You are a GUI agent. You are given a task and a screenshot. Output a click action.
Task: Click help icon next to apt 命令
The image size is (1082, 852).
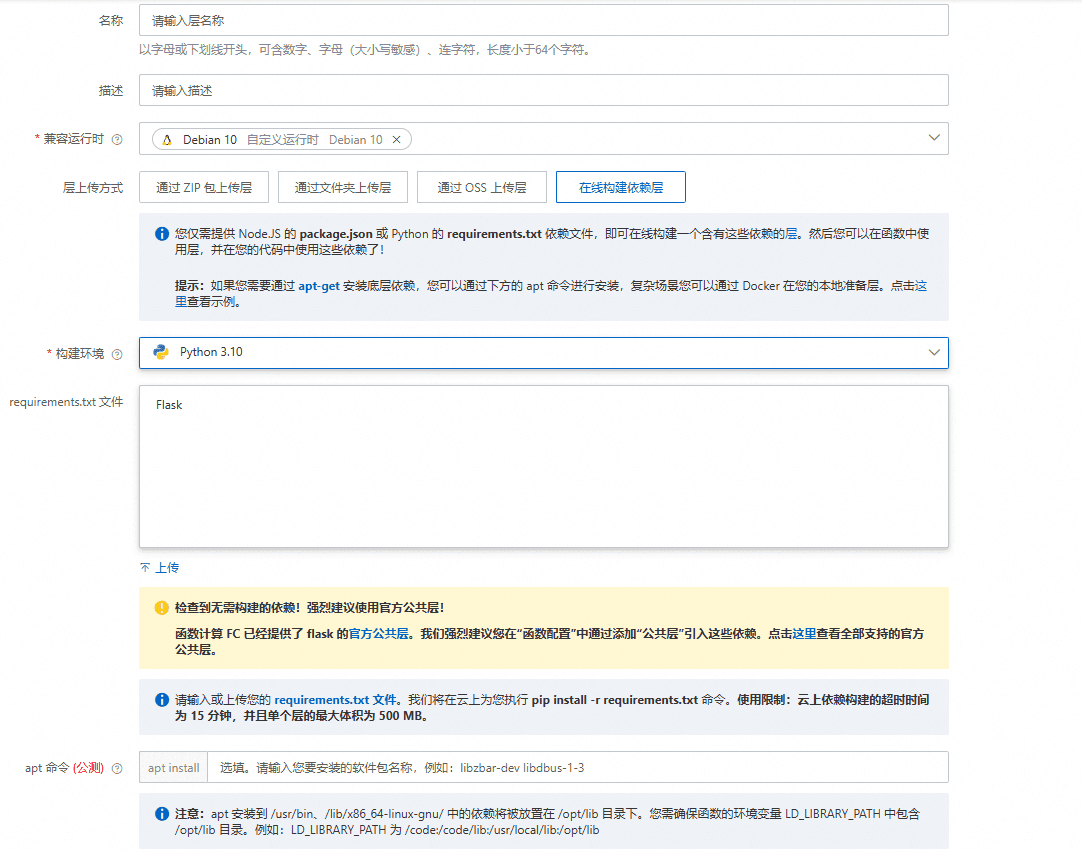[117, 769]
